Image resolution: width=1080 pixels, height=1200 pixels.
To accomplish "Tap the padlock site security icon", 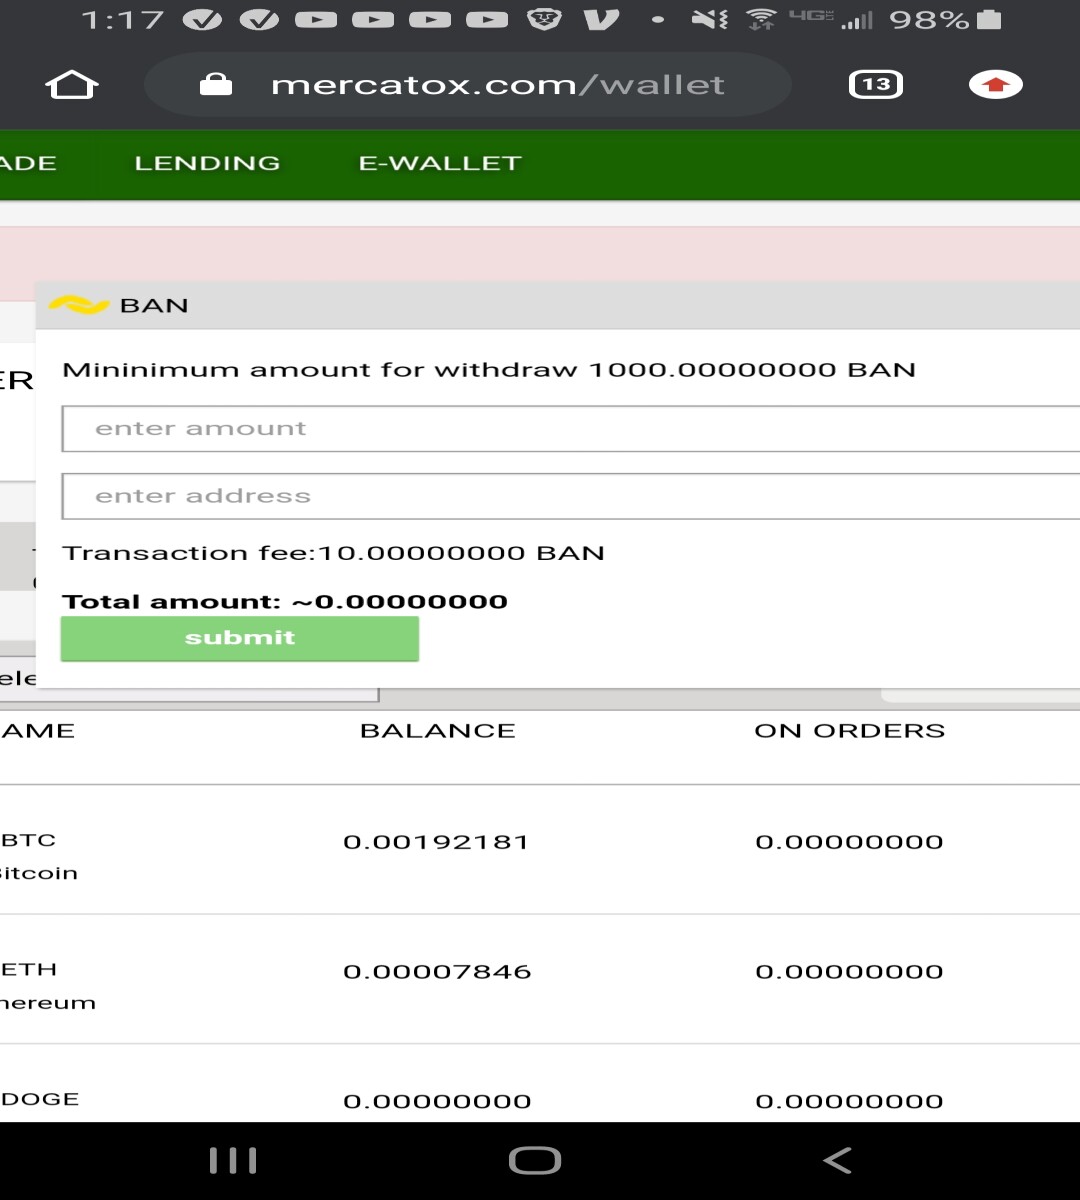I will 216,85.
